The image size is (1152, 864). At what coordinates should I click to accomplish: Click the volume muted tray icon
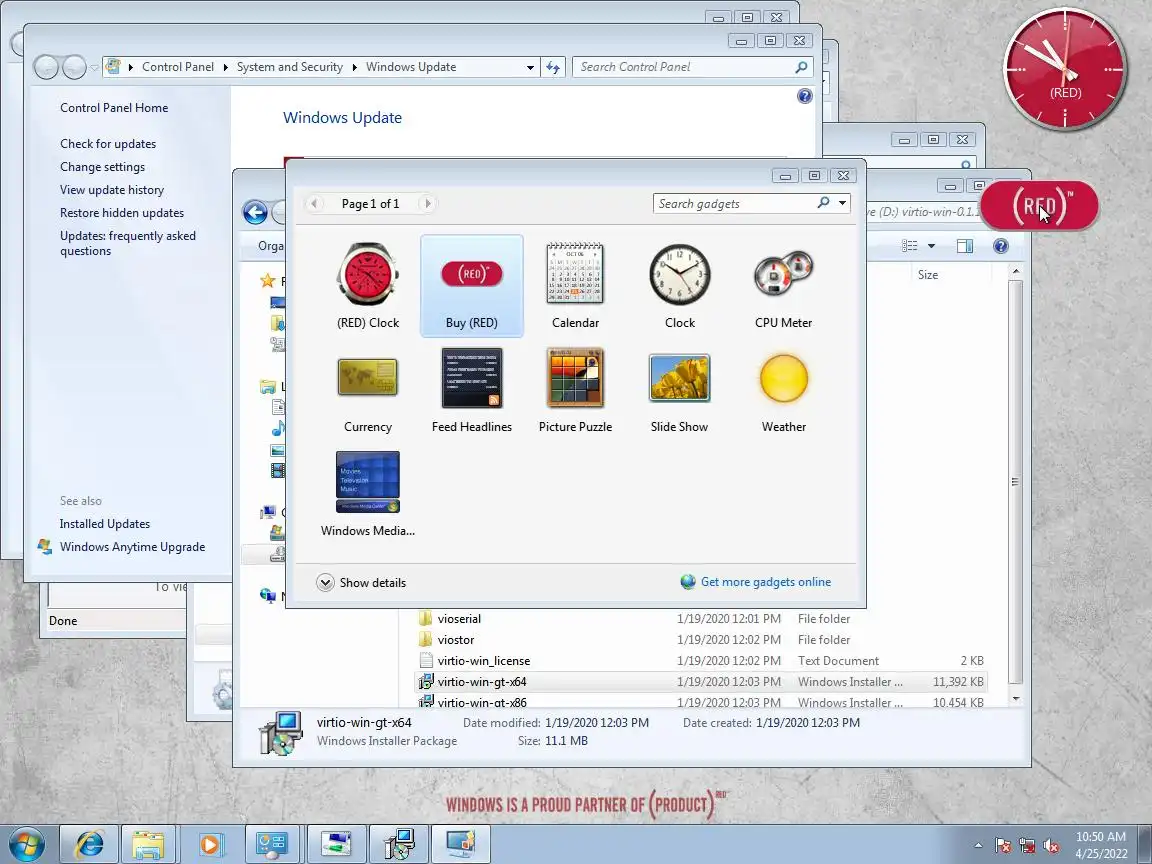click(x=1051, y=846)
